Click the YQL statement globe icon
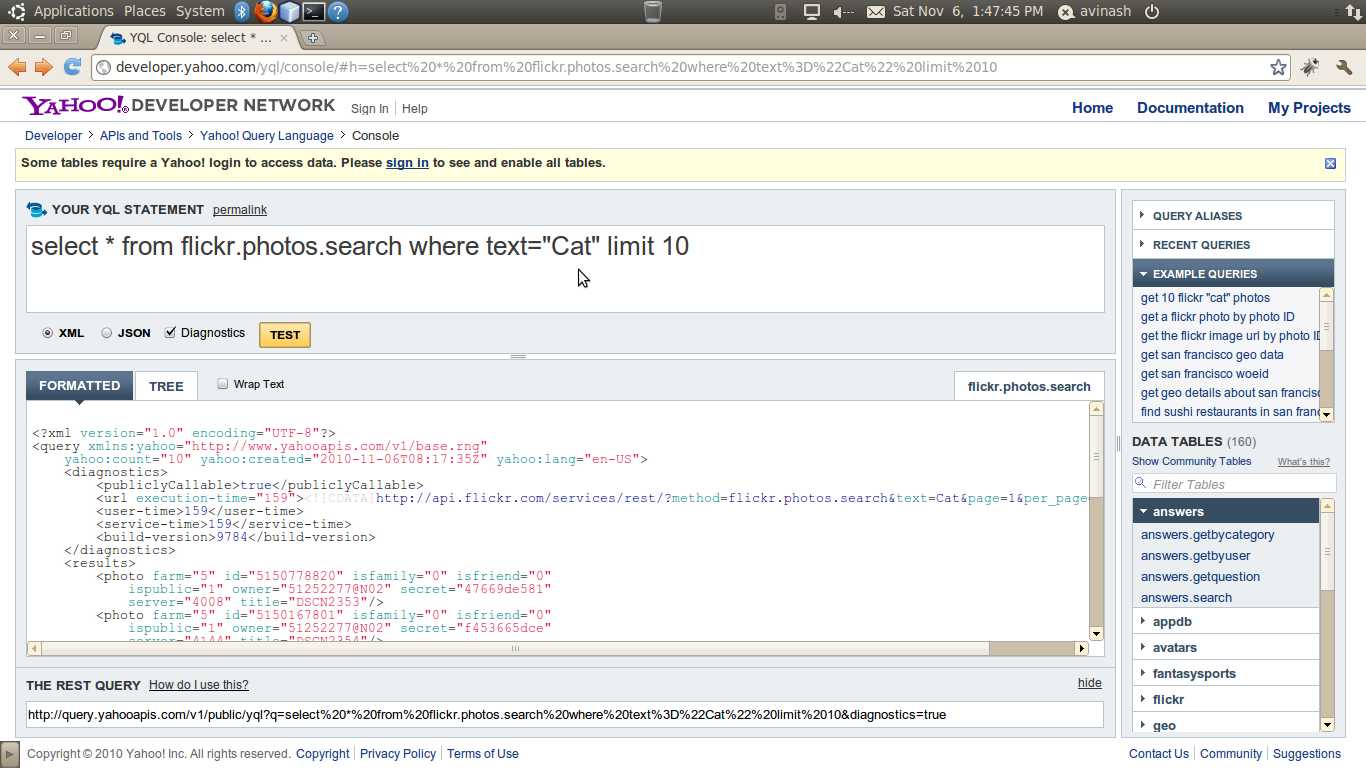The width and height of the screenshot is (1366, 768). coord(37,210)
